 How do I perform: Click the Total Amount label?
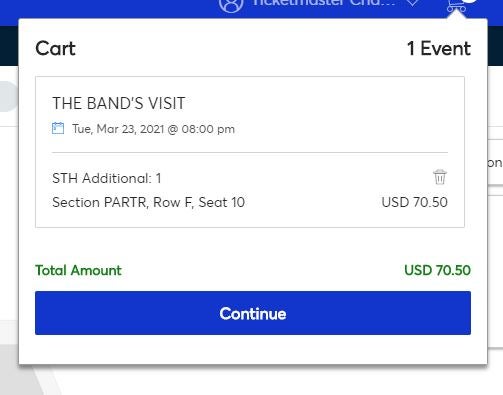78,270
